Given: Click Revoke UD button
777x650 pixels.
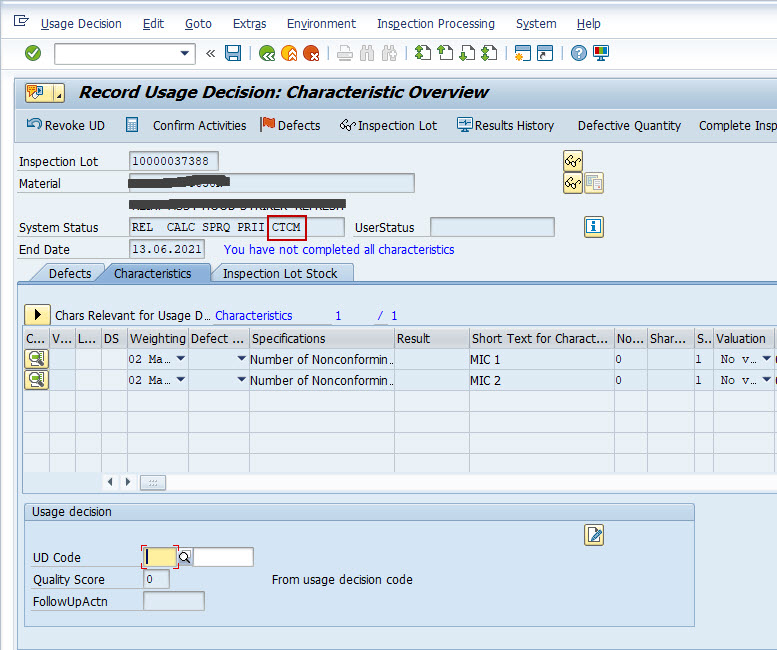Looking at the screenshot, I should click(x=66, y=125).
